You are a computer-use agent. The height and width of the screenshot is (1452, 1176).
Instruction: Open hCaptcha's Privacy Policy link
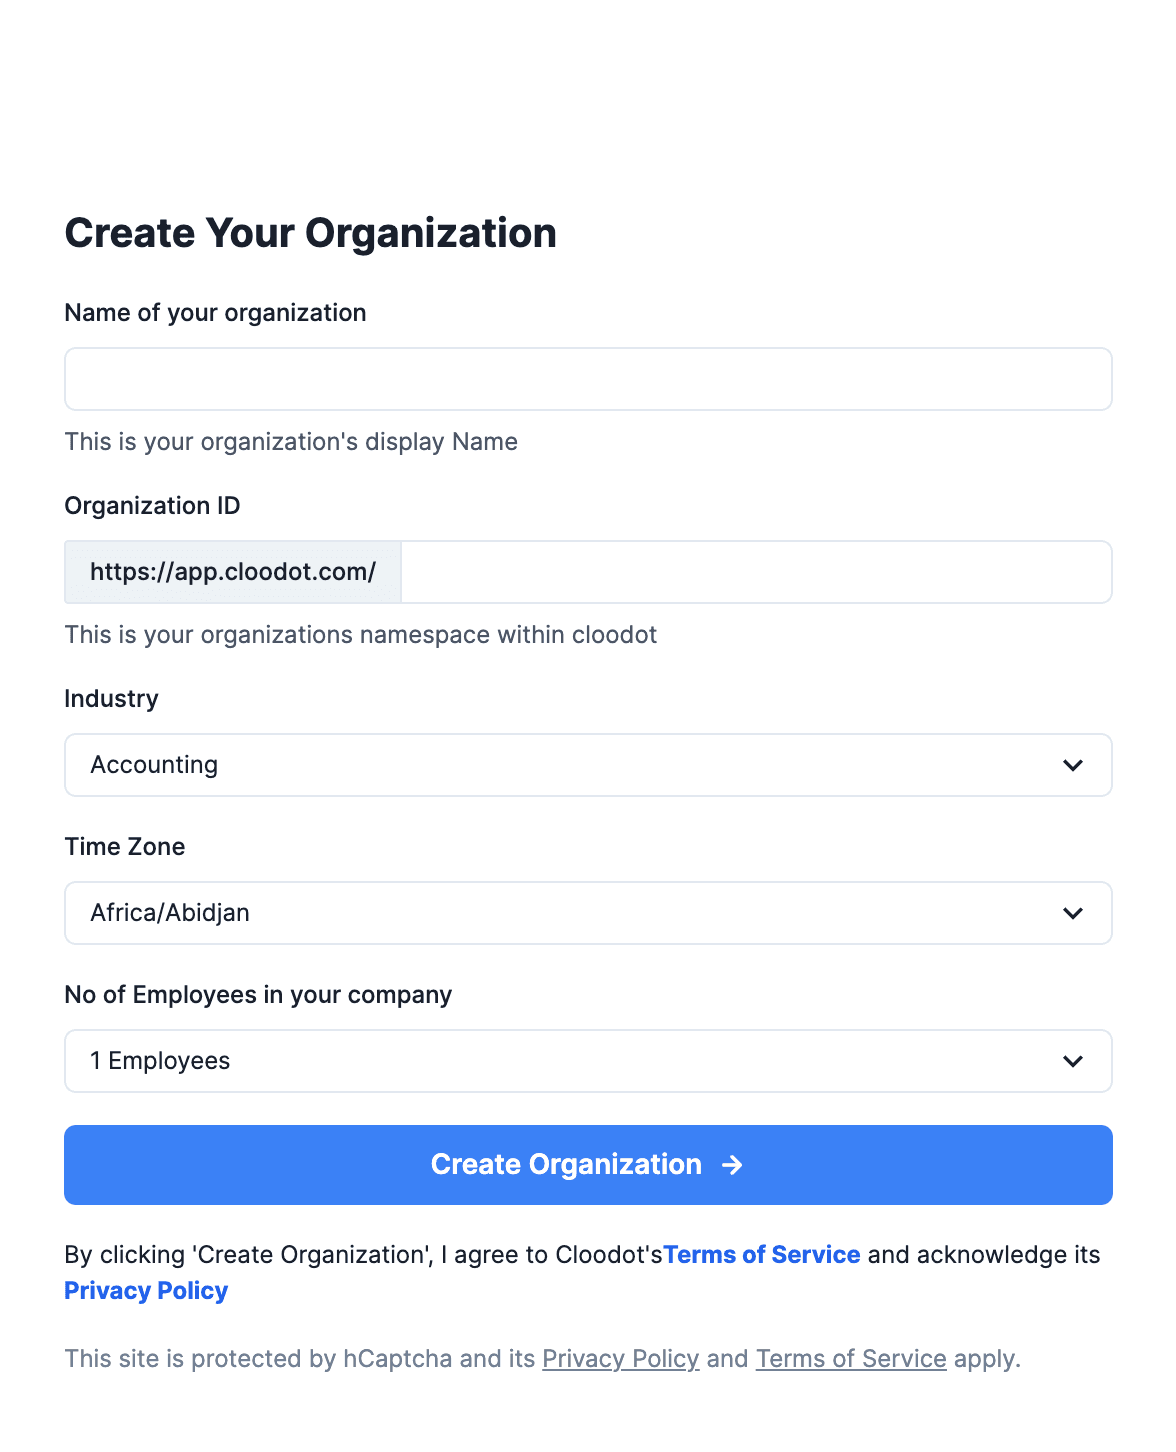pos(620,1359)
